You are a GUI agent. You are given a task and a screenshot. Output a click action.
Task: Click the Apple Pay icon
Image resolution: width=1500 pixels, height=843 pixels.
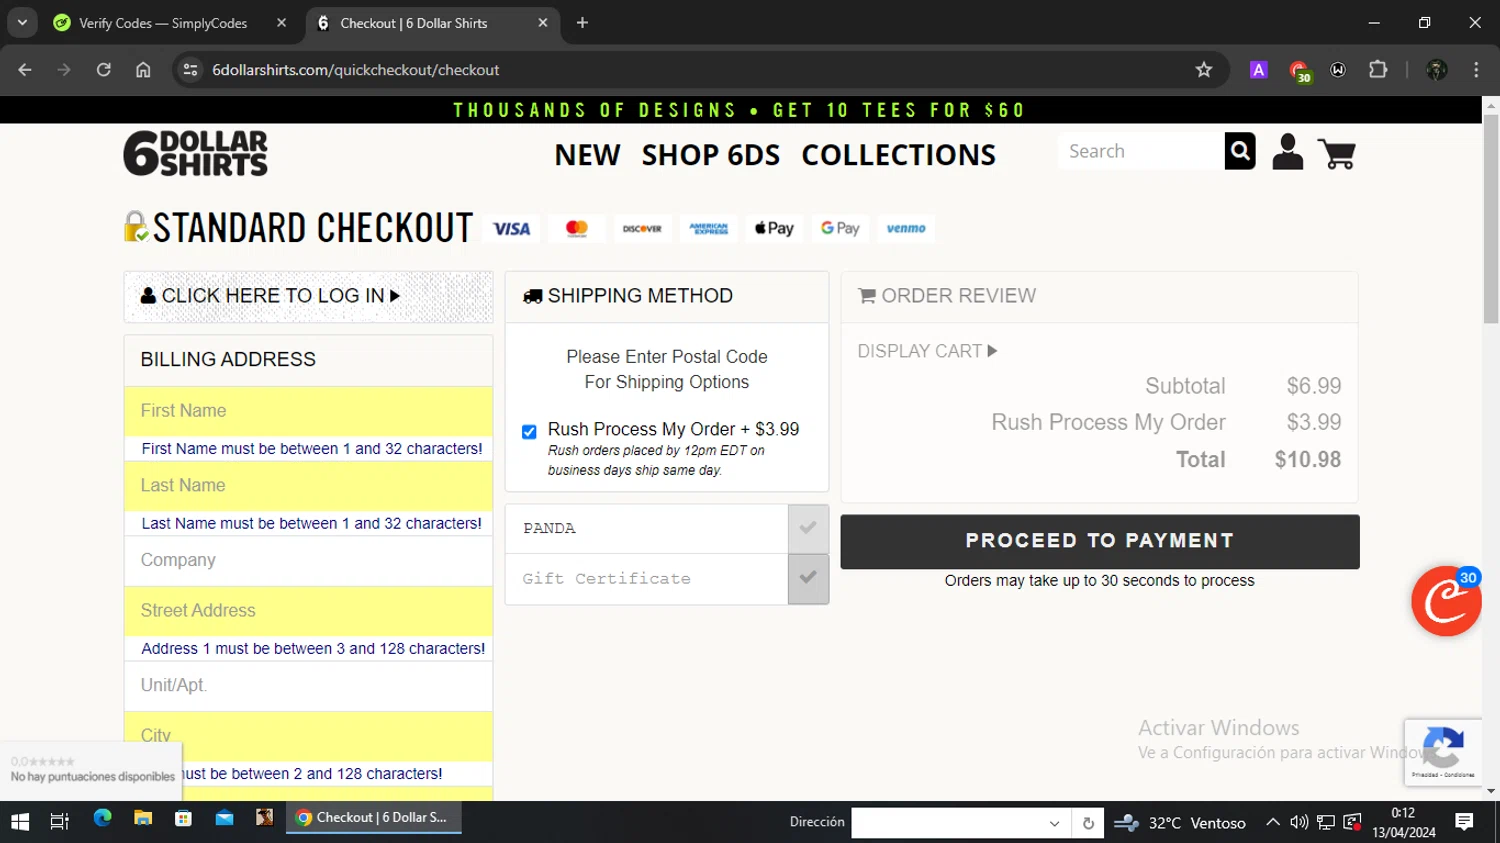click(x=774, y=229)
